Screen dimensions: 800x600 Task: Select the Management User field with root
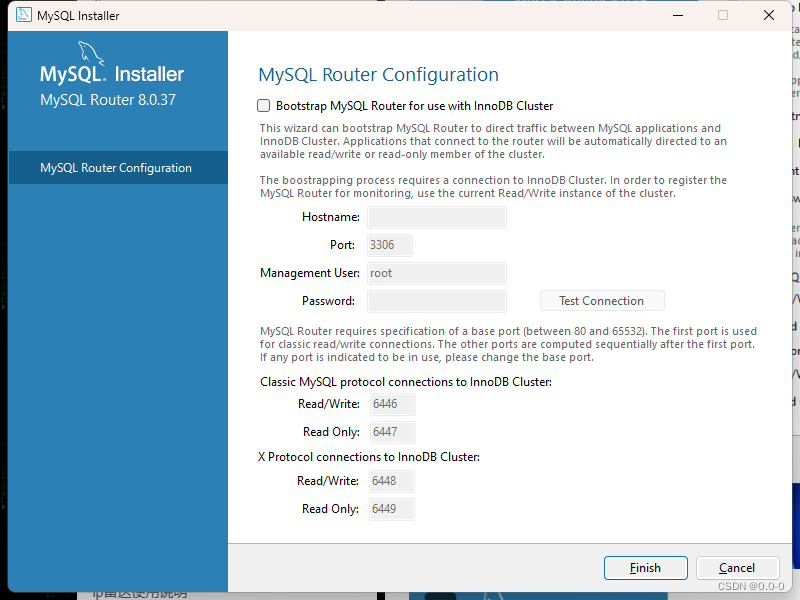coord(437,273)
